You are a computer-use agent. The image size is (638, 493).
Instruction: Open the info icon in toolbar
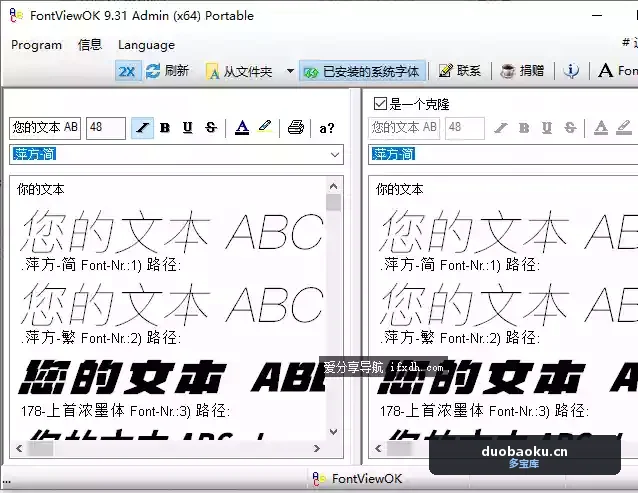point(571,71)
